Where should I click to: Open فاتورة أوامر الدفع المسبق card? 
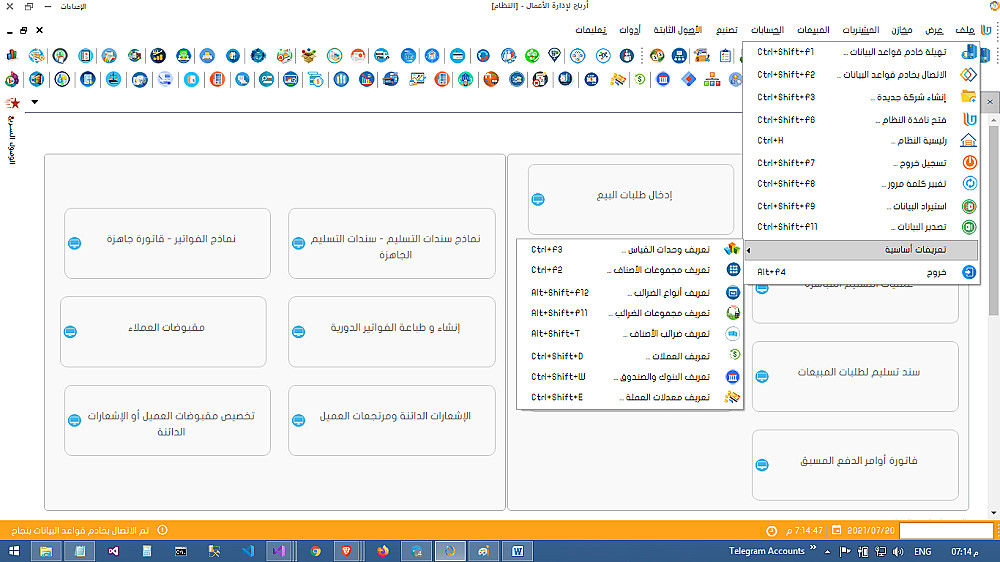(855, 464)
